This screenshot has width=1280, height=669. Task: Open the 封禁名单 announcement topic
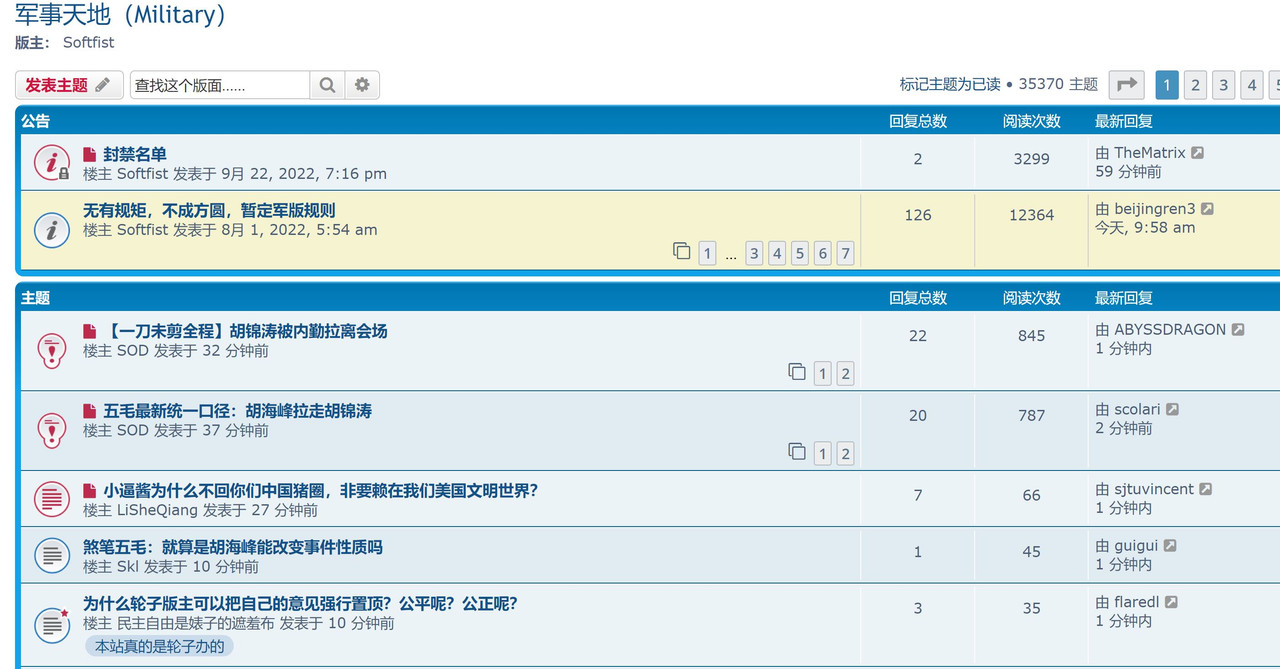[x=135, y=154]
